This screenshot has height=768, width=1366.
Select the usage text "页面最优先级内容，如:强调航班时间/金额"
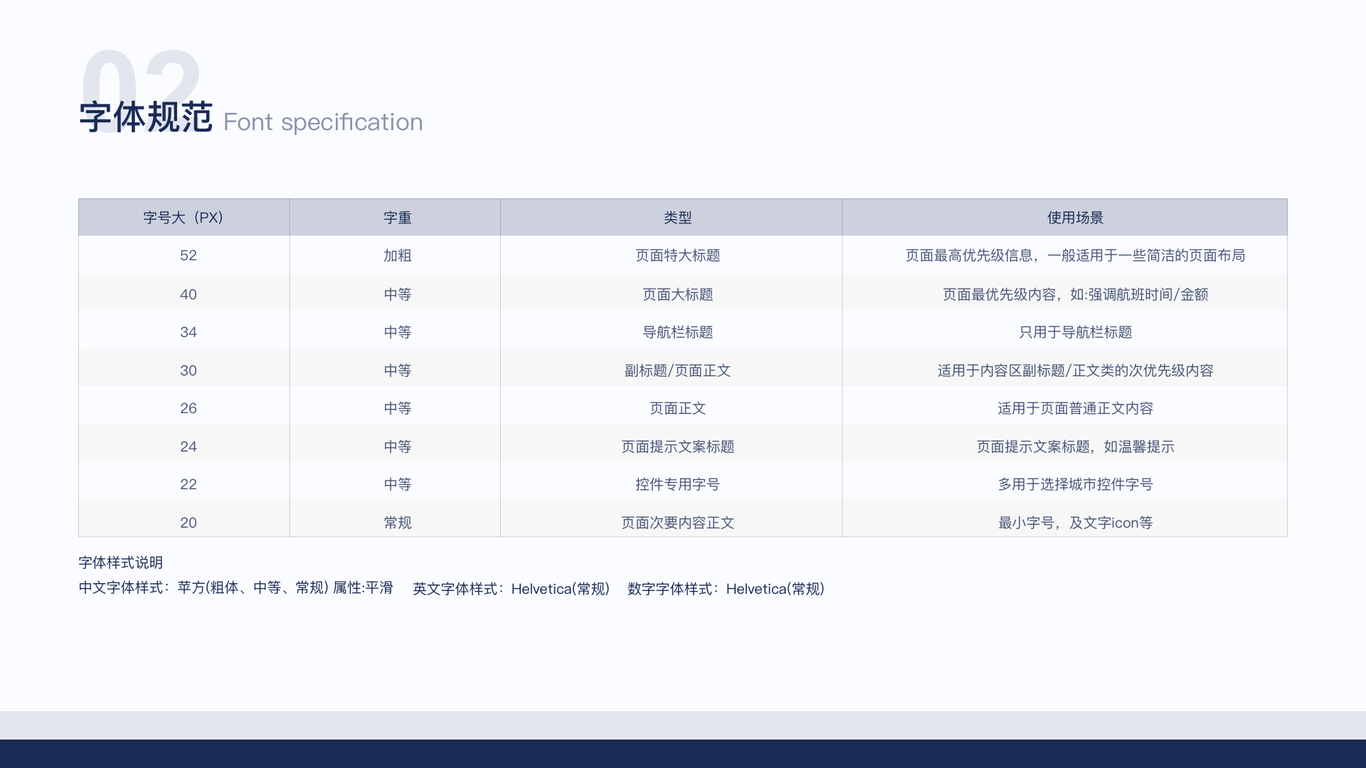click(1076, 294)
